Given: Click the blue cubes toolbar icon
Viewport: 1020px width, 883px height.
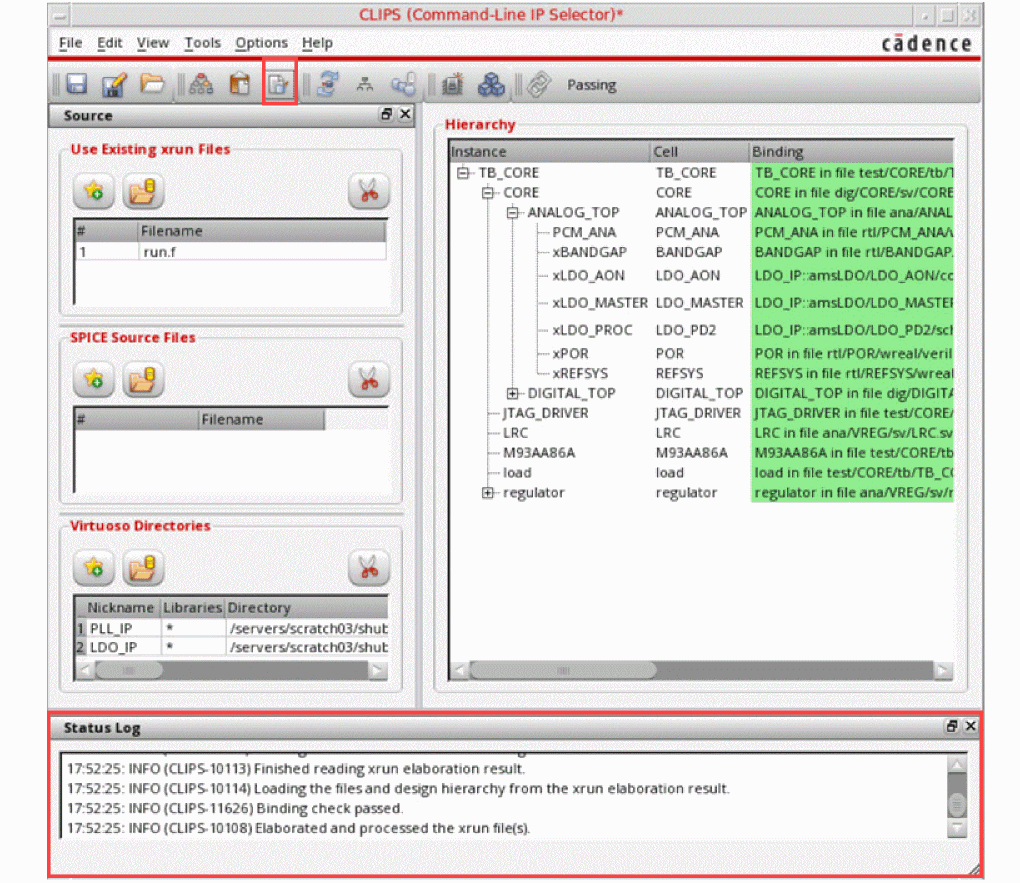Looking at the screenshot, I should (x=491, y=85).
